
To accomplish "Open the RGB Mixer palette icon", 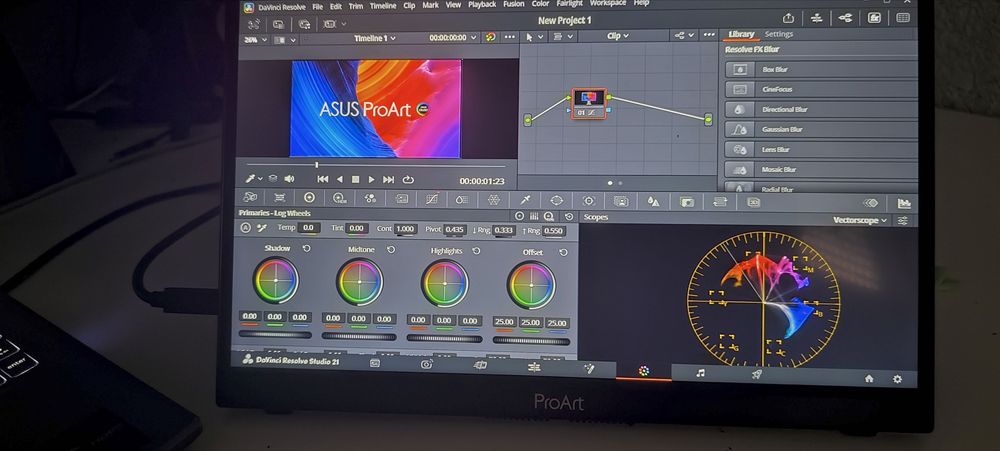I will (371, 199).
